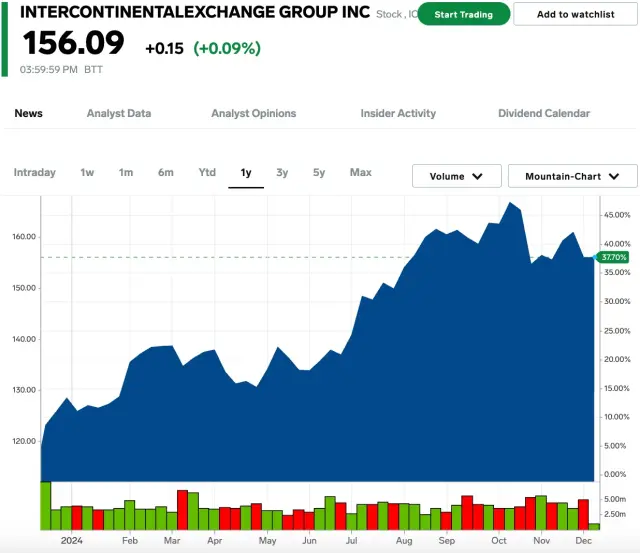Switch chart to 1m range
Viewport: 640px width, 553px height.
[x=126, y=173]
